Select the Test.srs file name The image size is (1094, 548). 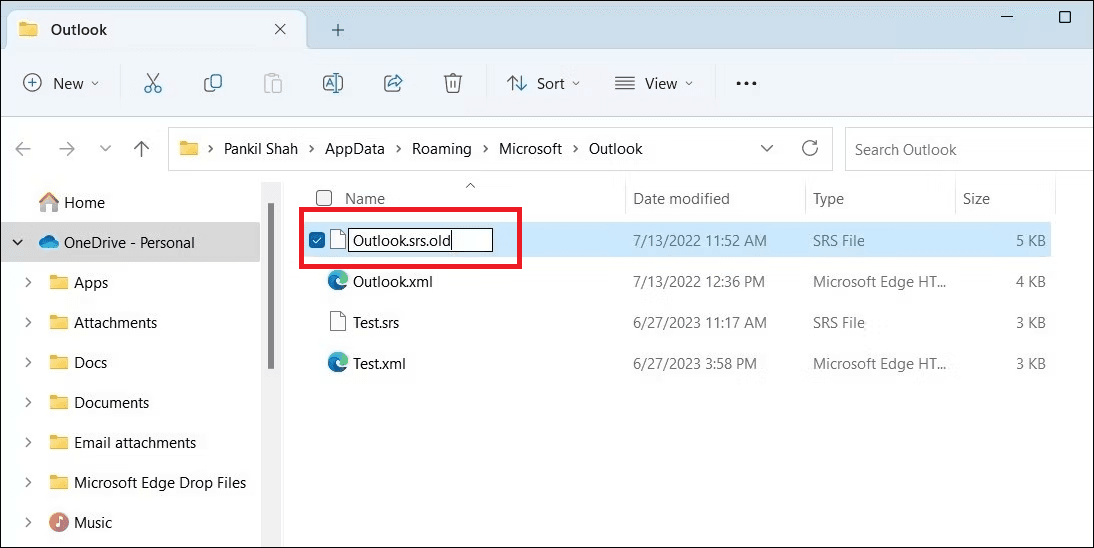coord(376,323)
